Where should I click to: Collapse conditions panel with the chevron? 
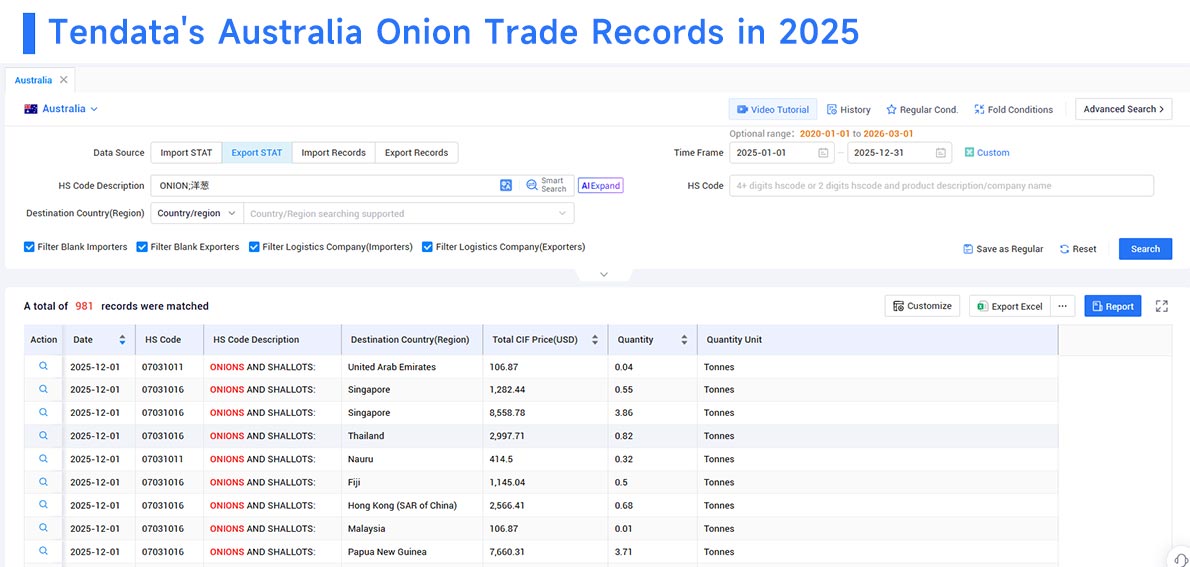click(604, 274)
